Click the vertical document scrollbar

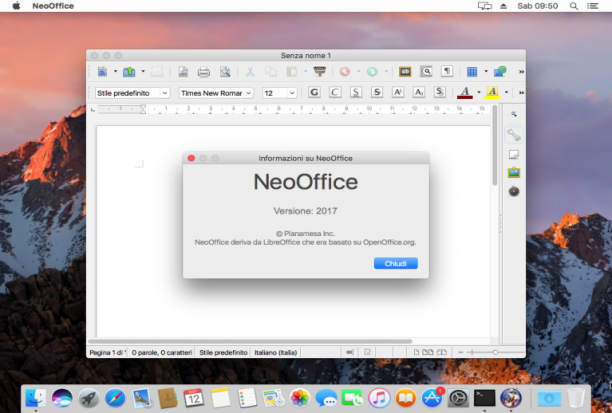(x=495, y=145)
